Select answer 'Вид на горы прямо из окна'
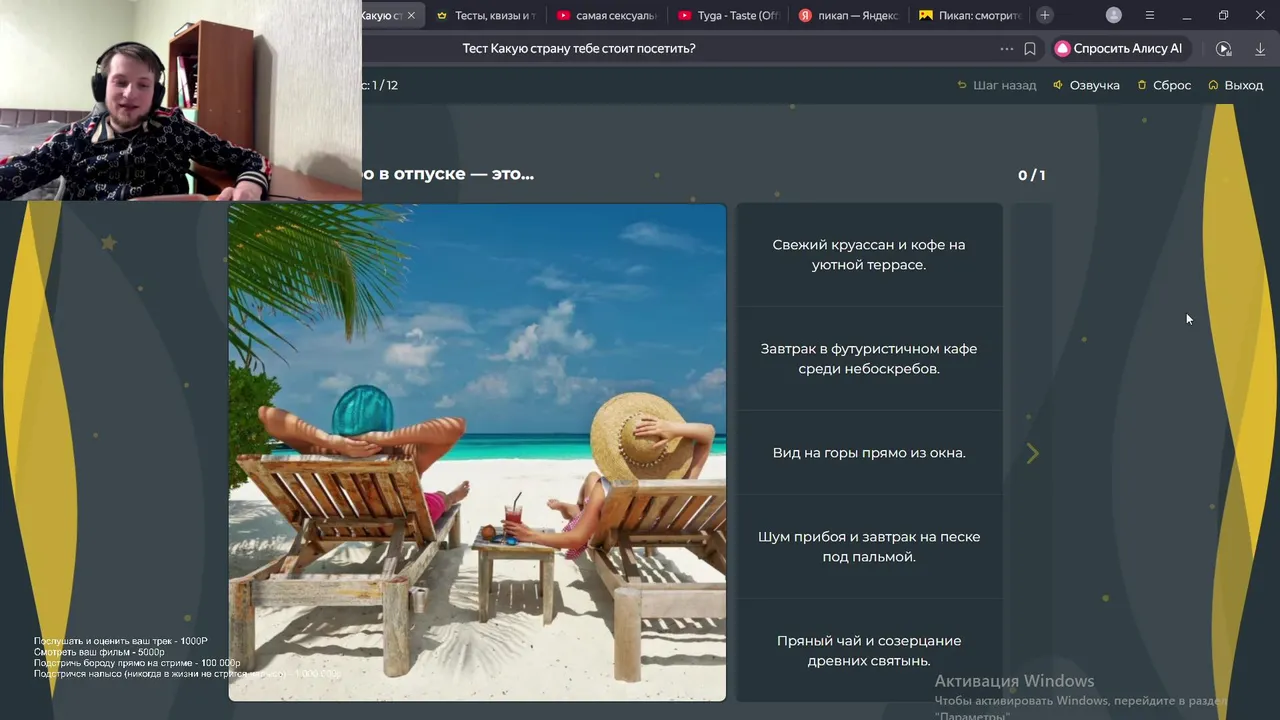 [869, 453]
